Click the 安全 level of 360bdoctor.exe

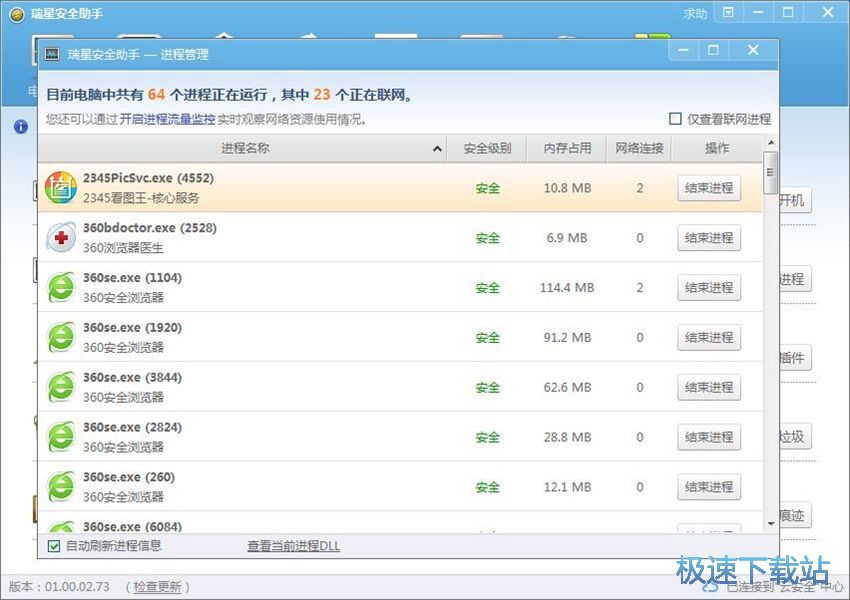click(x=487, y=238)
